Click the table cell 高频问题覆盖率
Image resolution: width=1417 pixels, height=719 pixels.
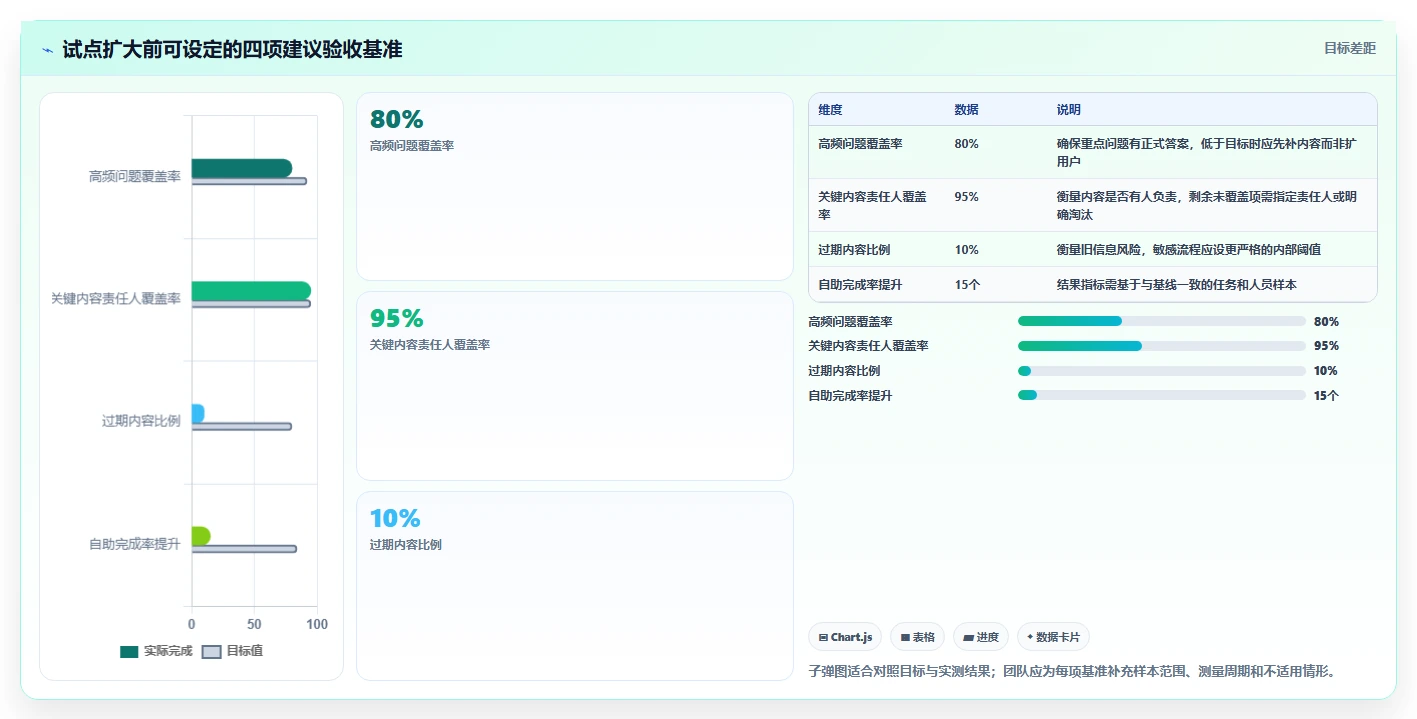tap(860, 144)
